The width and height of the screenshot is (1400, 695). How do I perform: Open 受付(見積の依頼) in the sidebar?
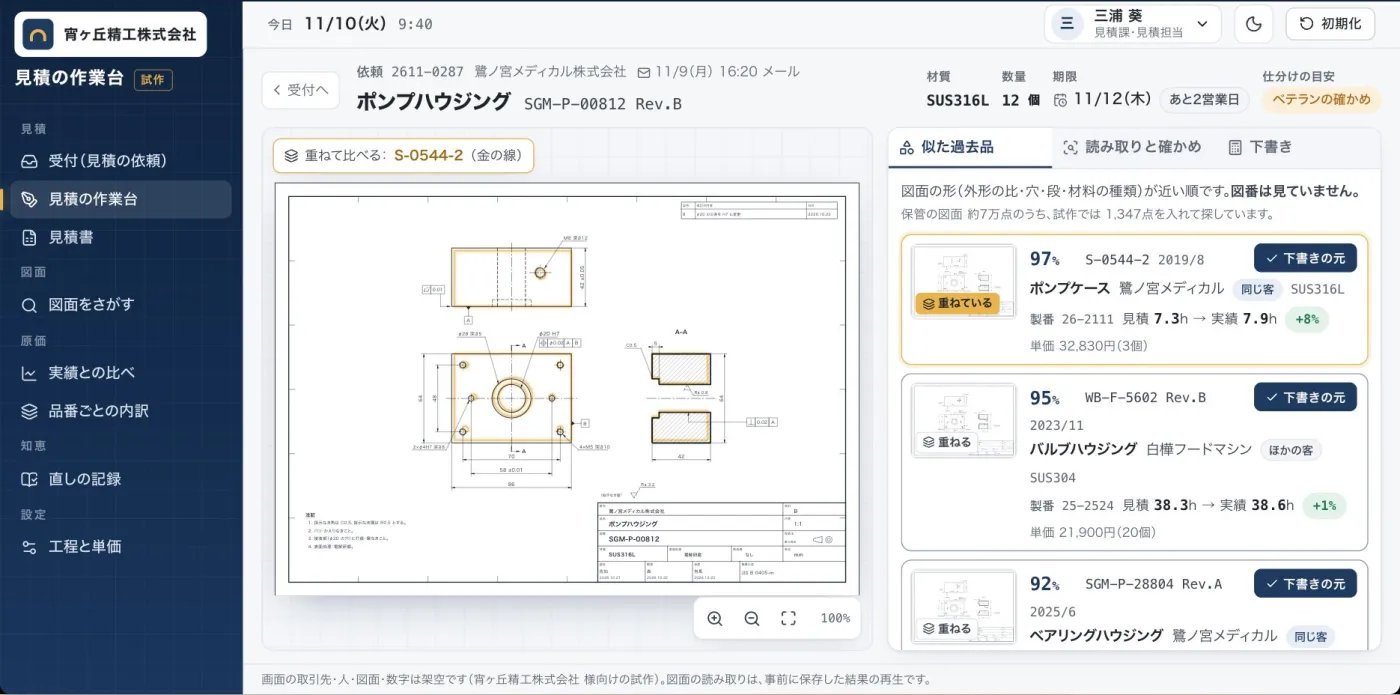tap(121, 160)
